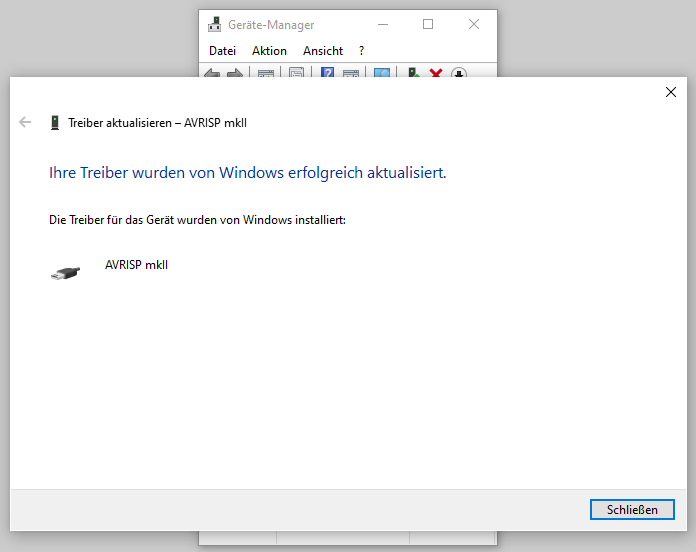The width and height of the screenshot is (696, 552).
Task: Click the disable device down-arrow toolbar icon
Action: coord(459,73)
